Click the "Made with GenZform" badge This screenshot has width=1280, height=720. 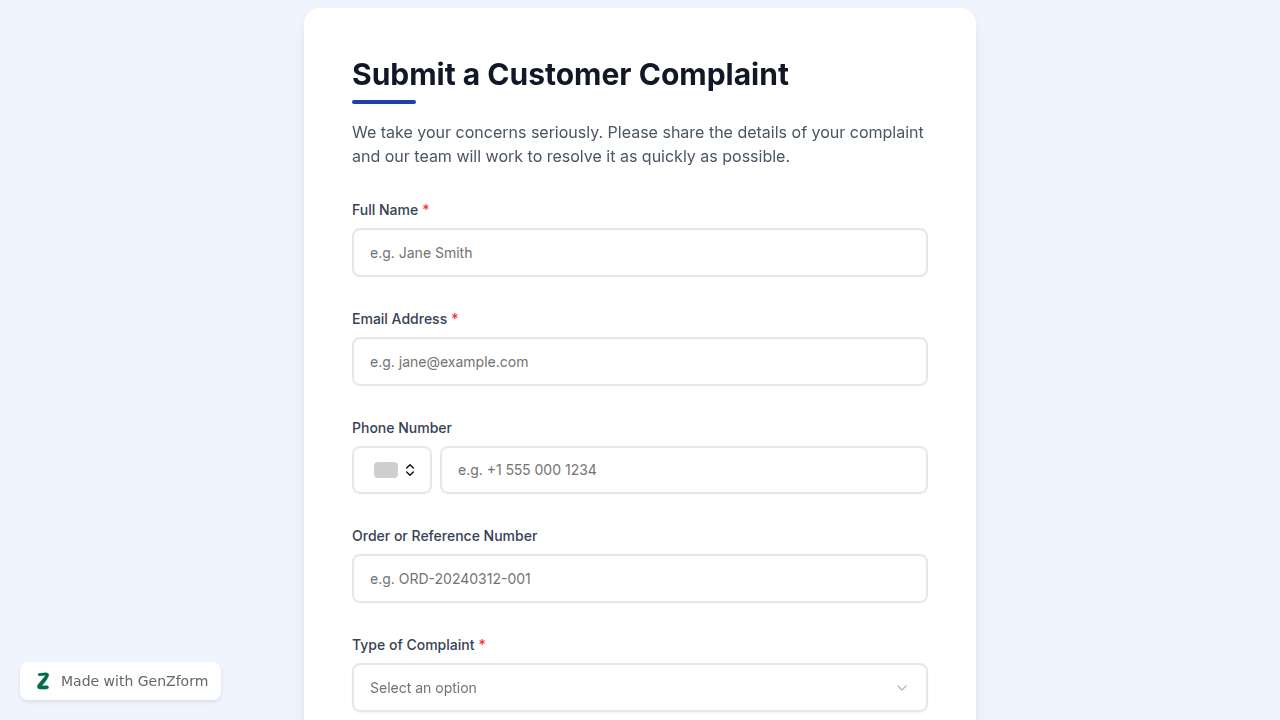click(x=120, y=681)
